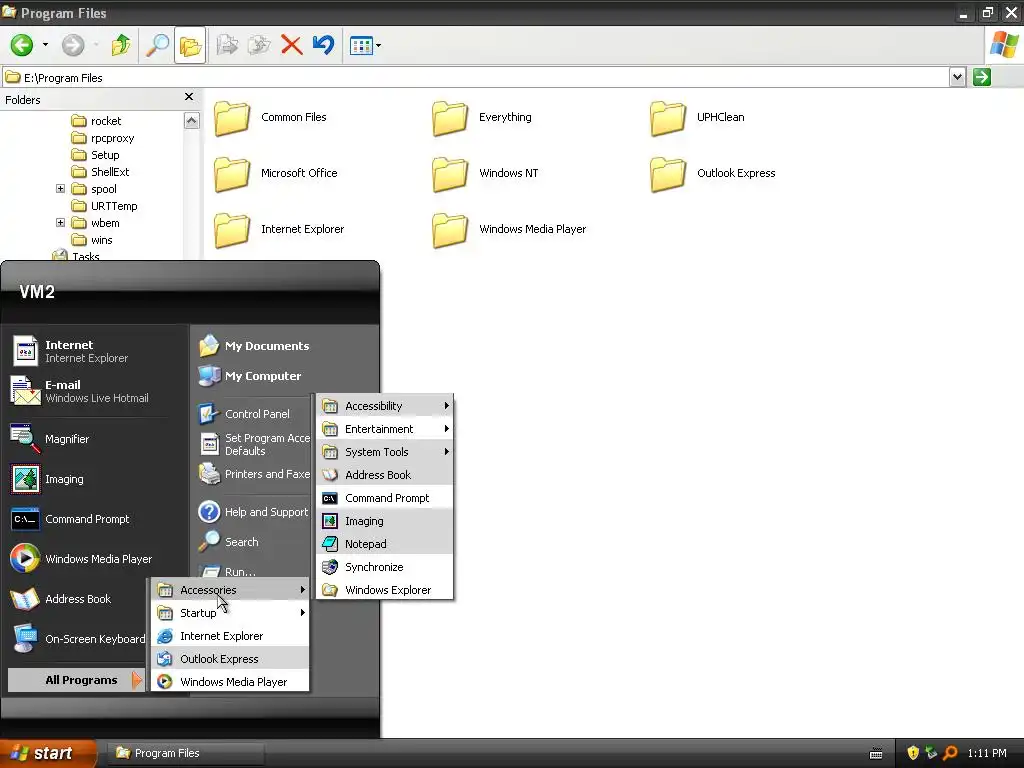This screenshot has height=768, width=1024.
Task: Launch Windows Media Player from All Programs
Action: coord(231,682)
